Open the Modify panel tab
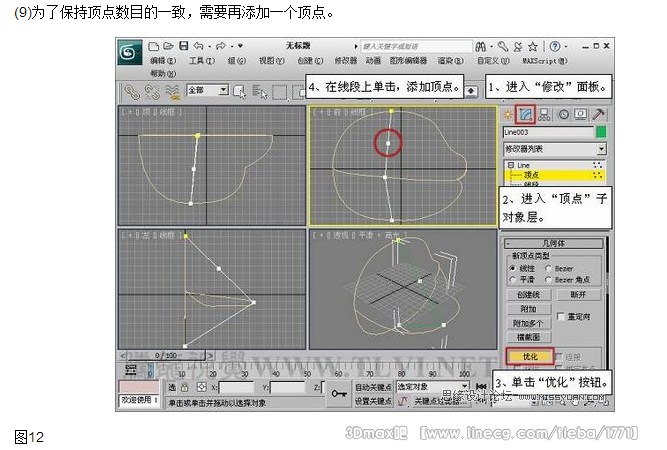Image resolution: width=667 pixels, height=450 pixels. (x=526, y=114)
